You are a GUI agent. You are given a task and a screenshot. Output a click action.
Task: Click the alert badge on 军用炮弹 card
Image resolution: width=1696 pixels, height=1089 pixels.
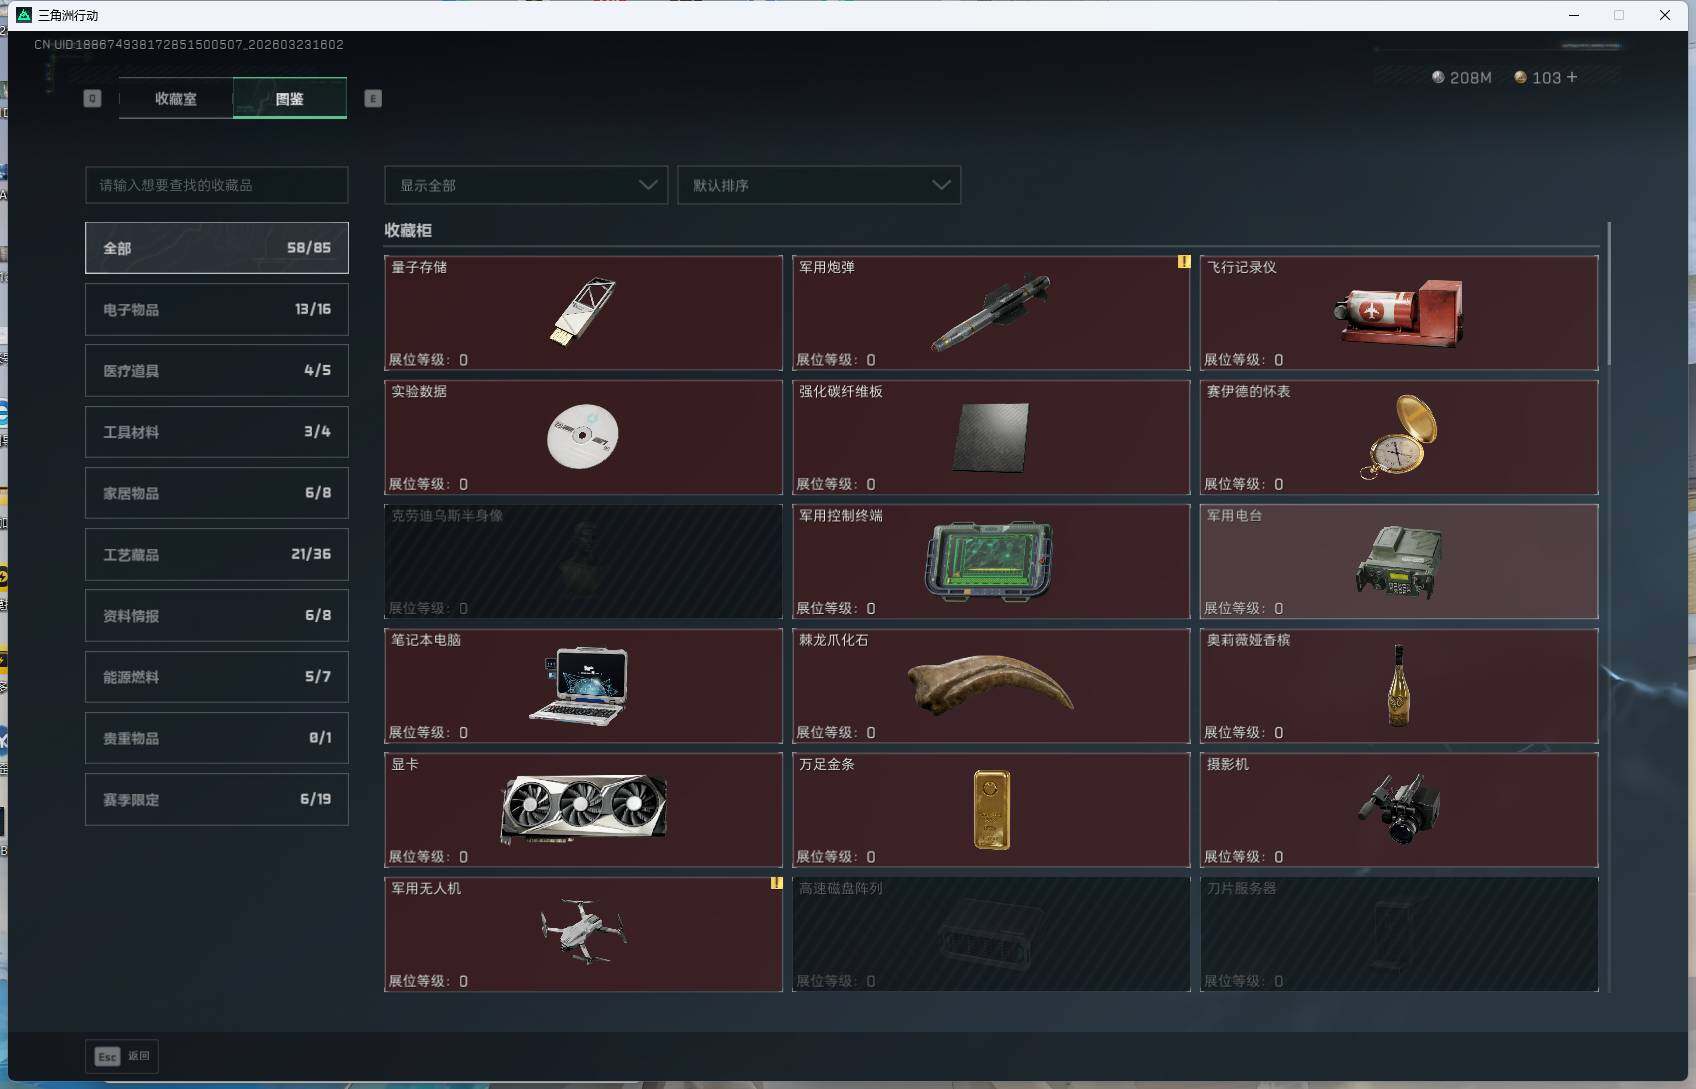point(1184,262)
